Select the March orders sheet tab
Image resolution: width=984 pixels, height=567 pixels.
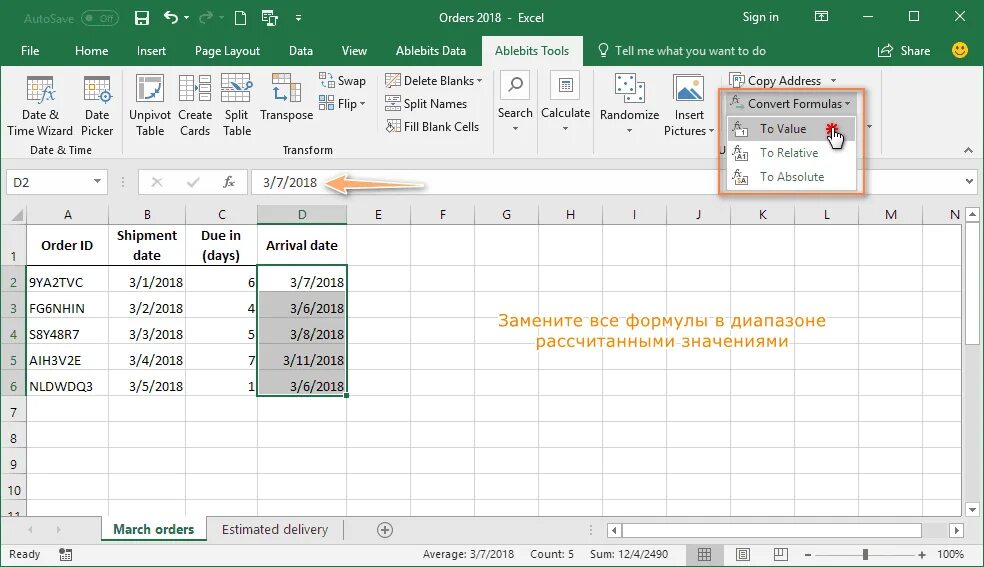(x=153, y=529)
